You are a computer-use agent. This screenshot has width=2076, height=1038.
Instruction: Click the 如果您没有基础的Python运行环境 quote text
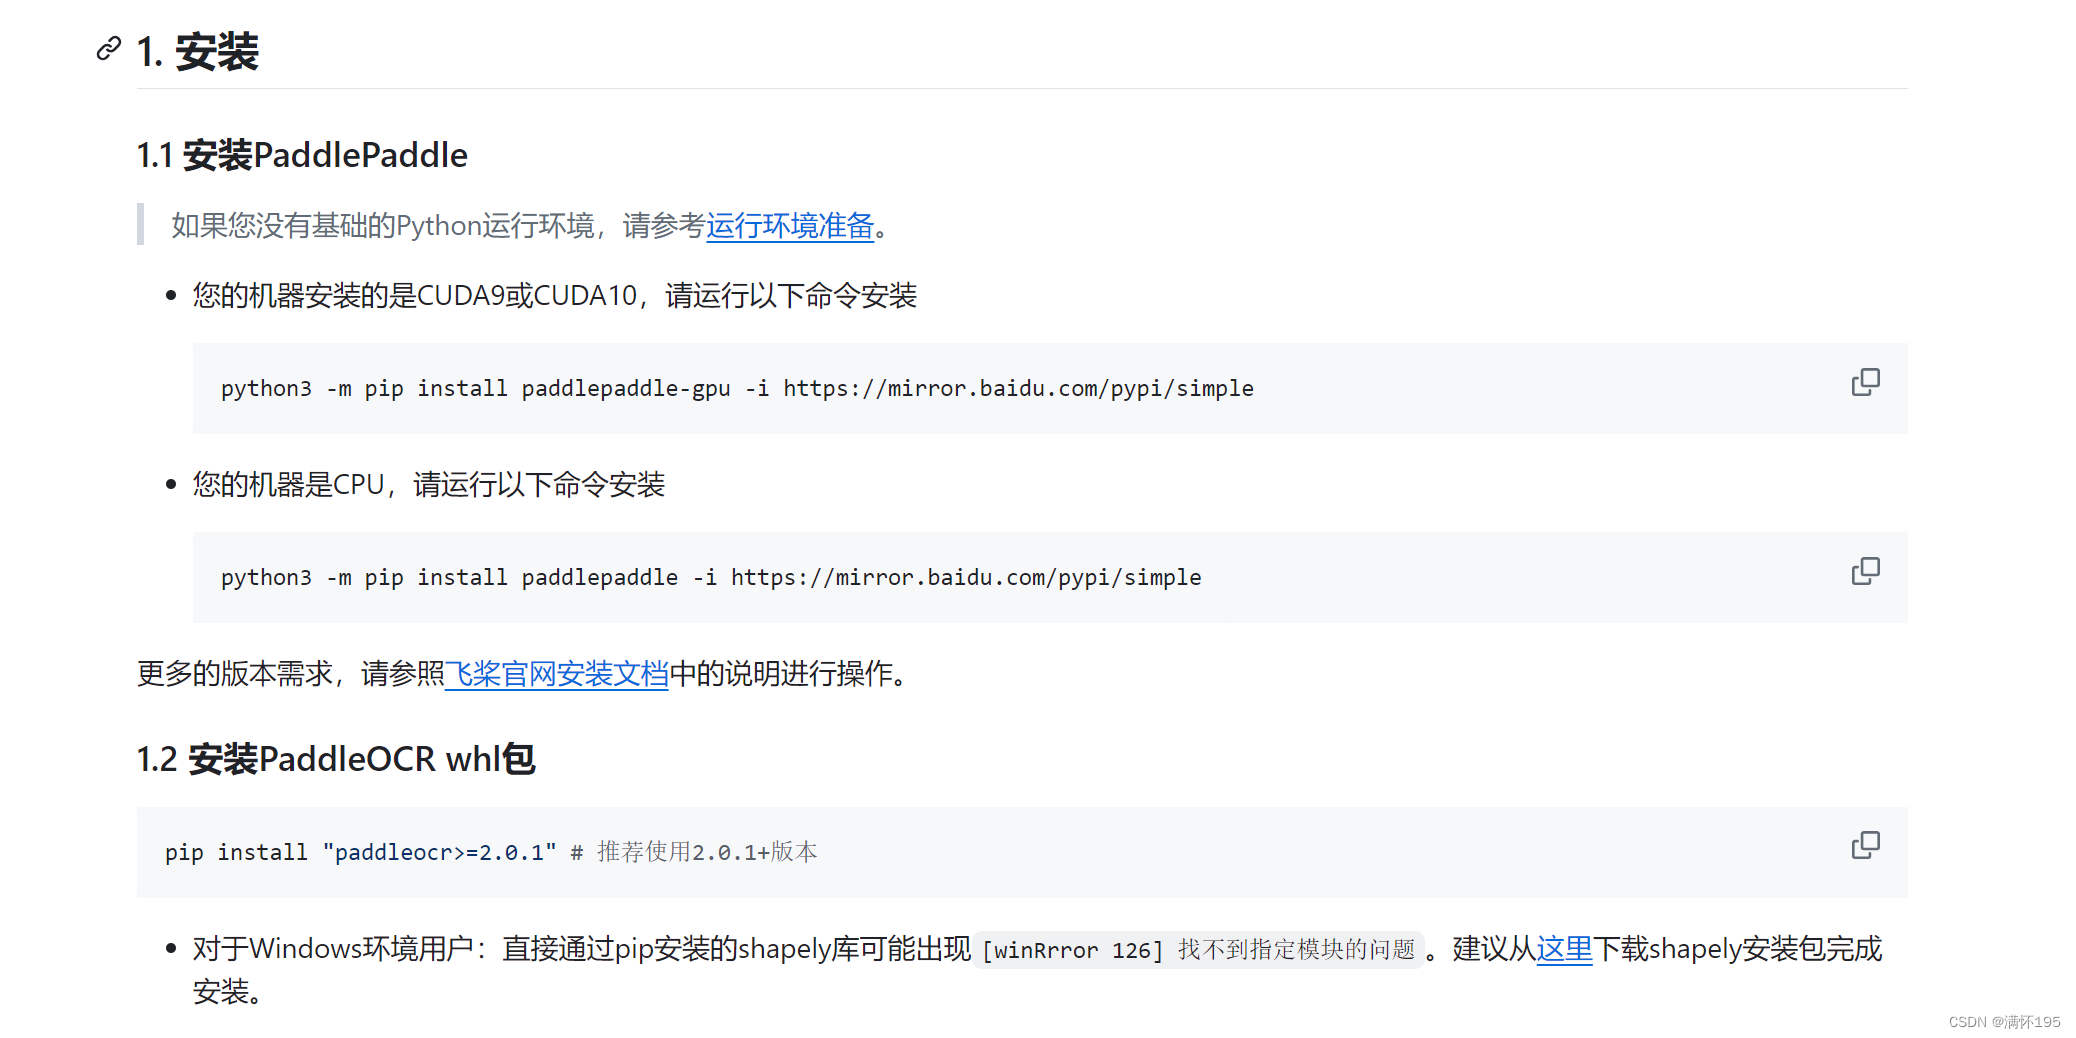(530, 226)
